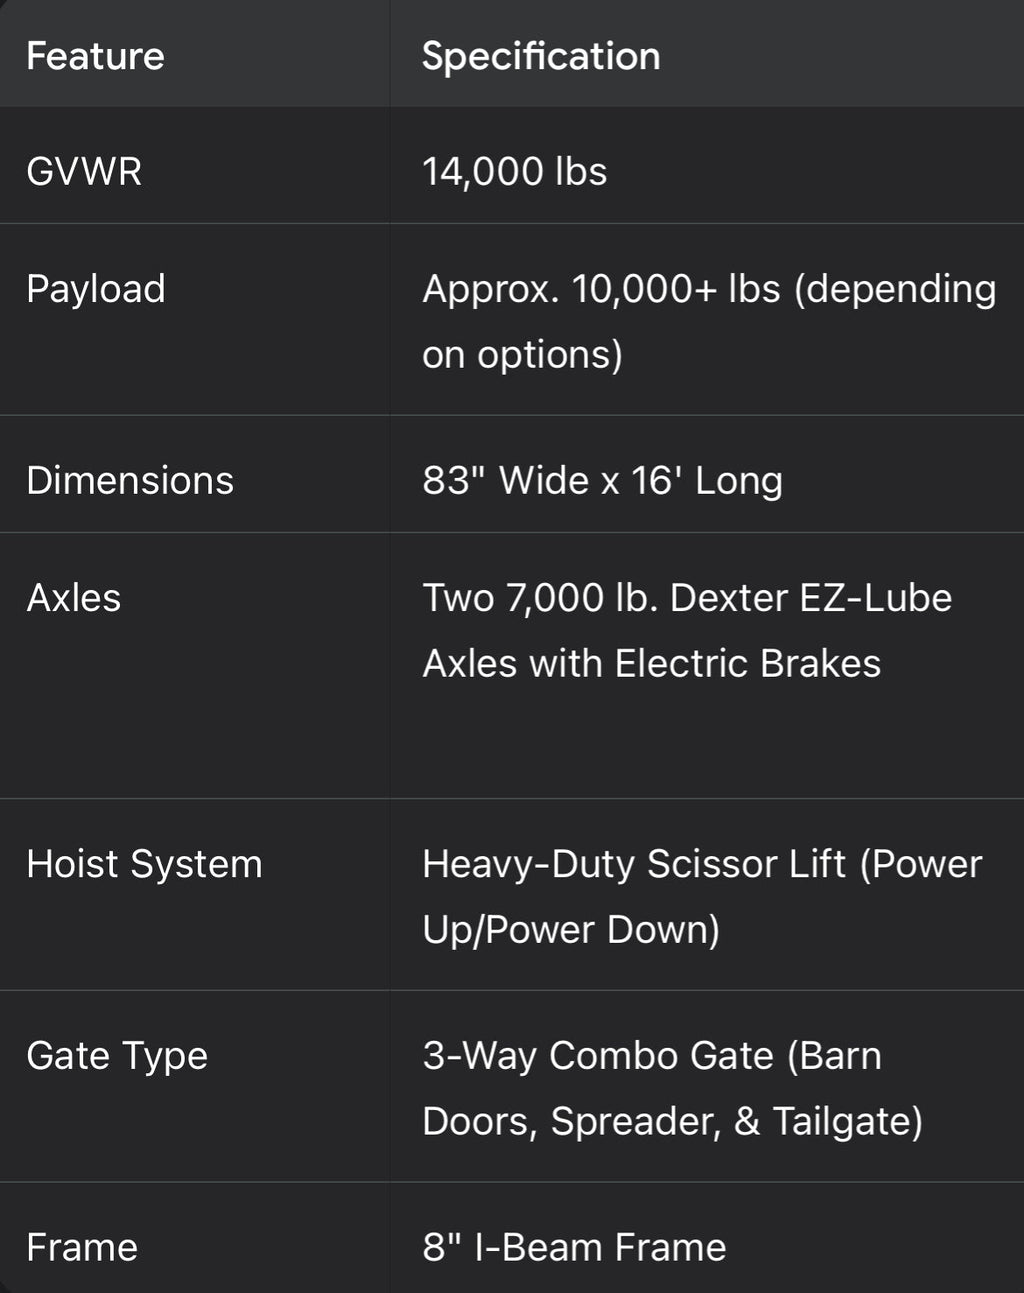Click the 14,000 lbs specification value
This screenshot has height=1293, width=1024.
tap(514, 171)
